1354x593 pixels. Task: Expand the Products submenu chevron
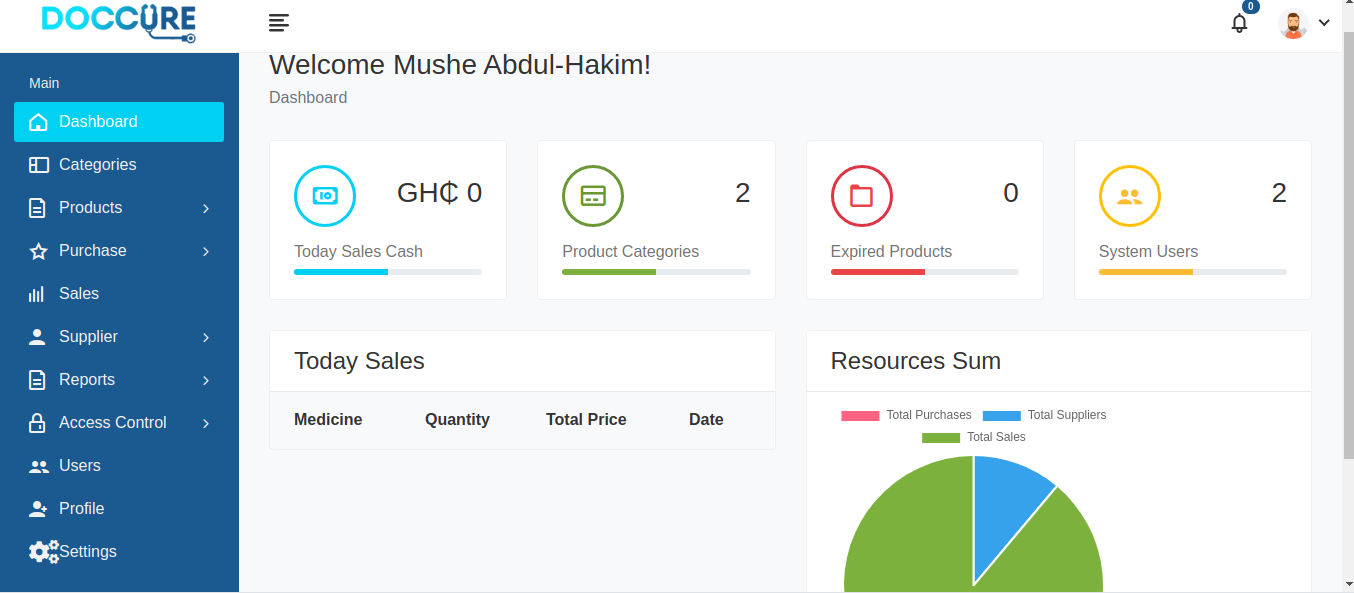tap(206, 208)
